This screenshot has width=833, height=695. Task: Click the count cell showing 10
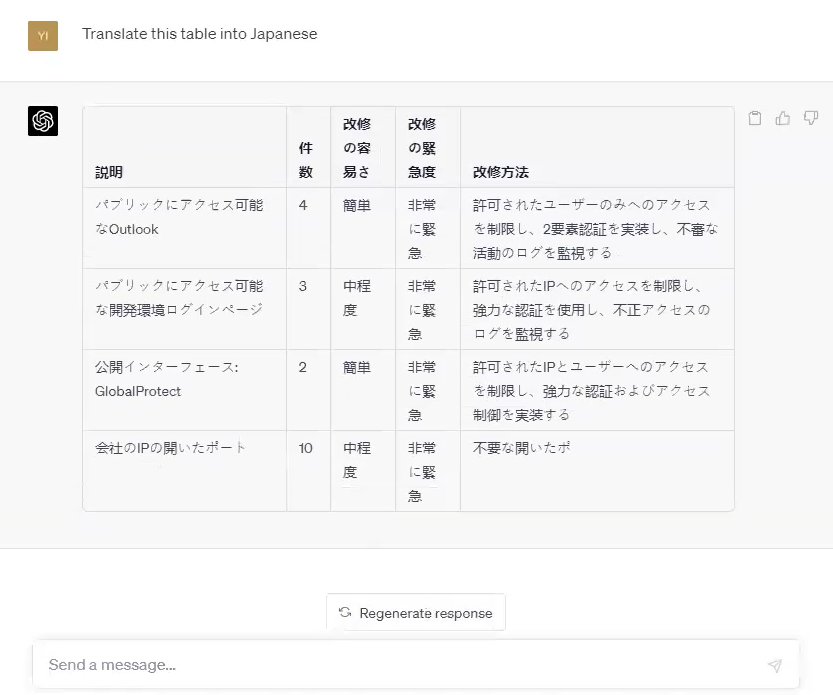[x=309, y=471]
